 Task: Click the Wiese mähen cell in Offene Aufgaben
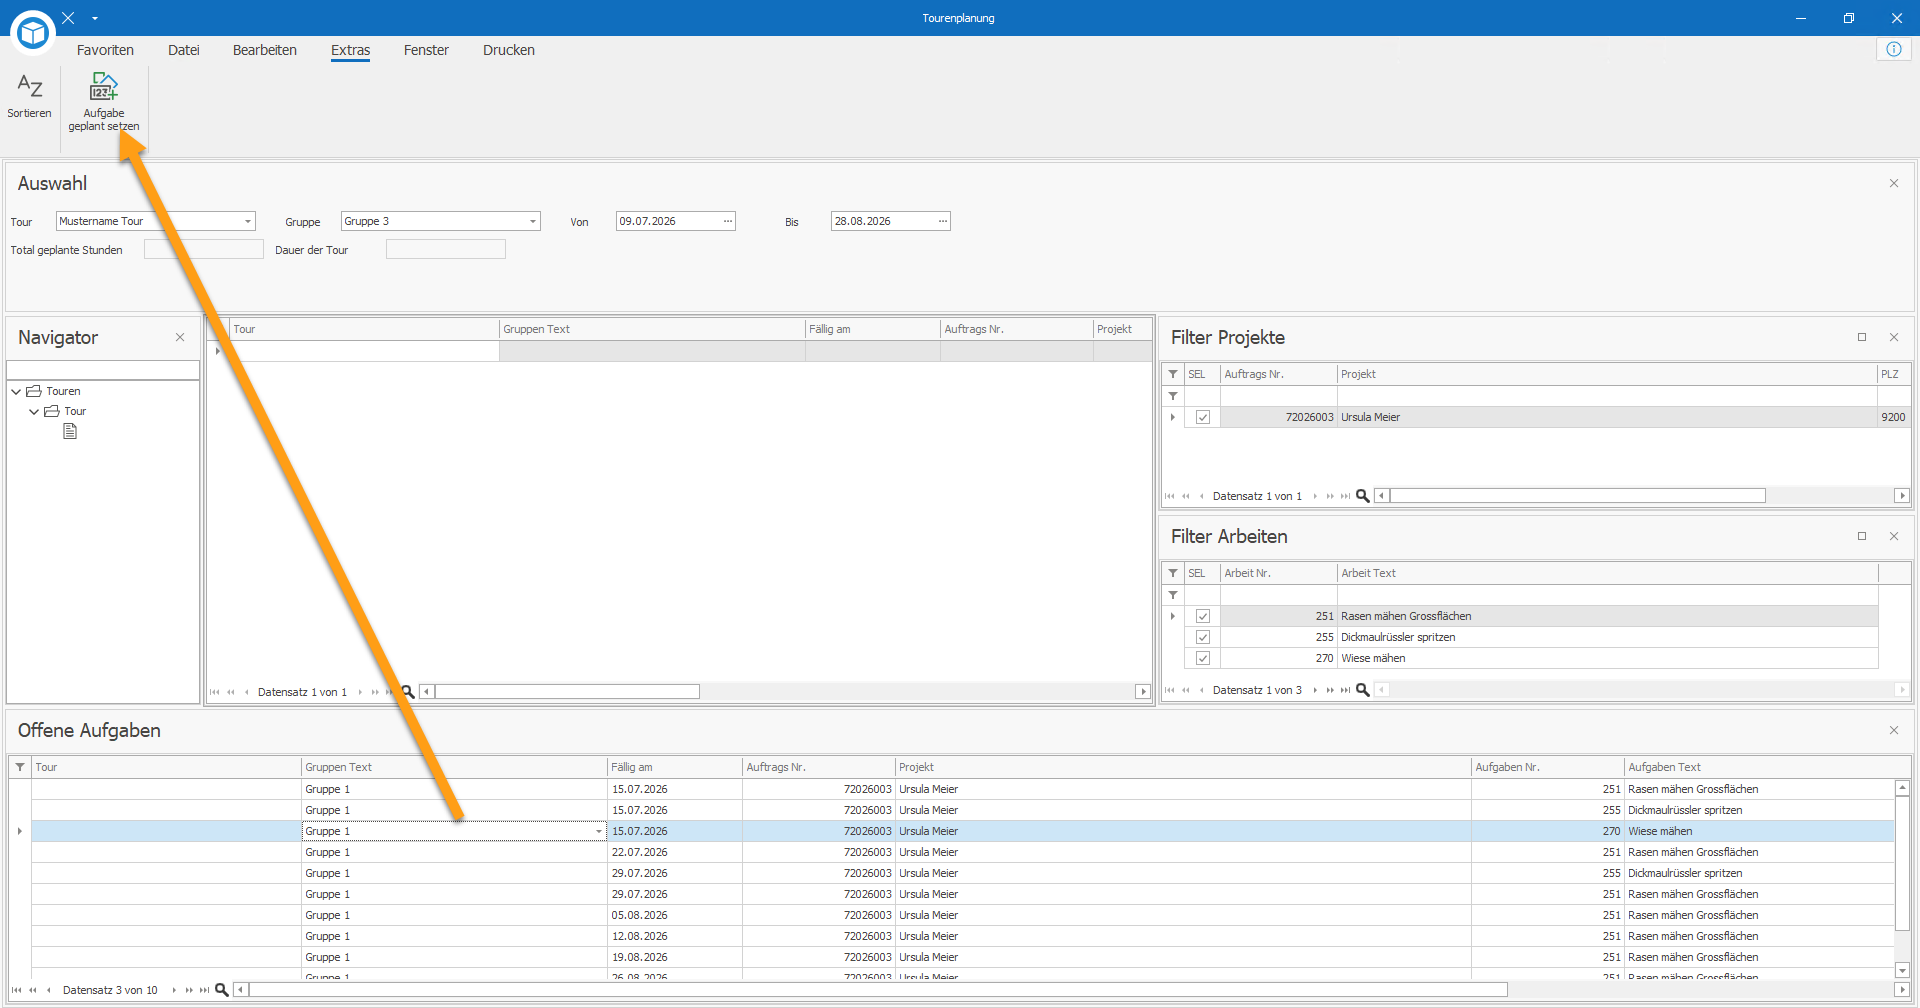(x=1760, y=831)
